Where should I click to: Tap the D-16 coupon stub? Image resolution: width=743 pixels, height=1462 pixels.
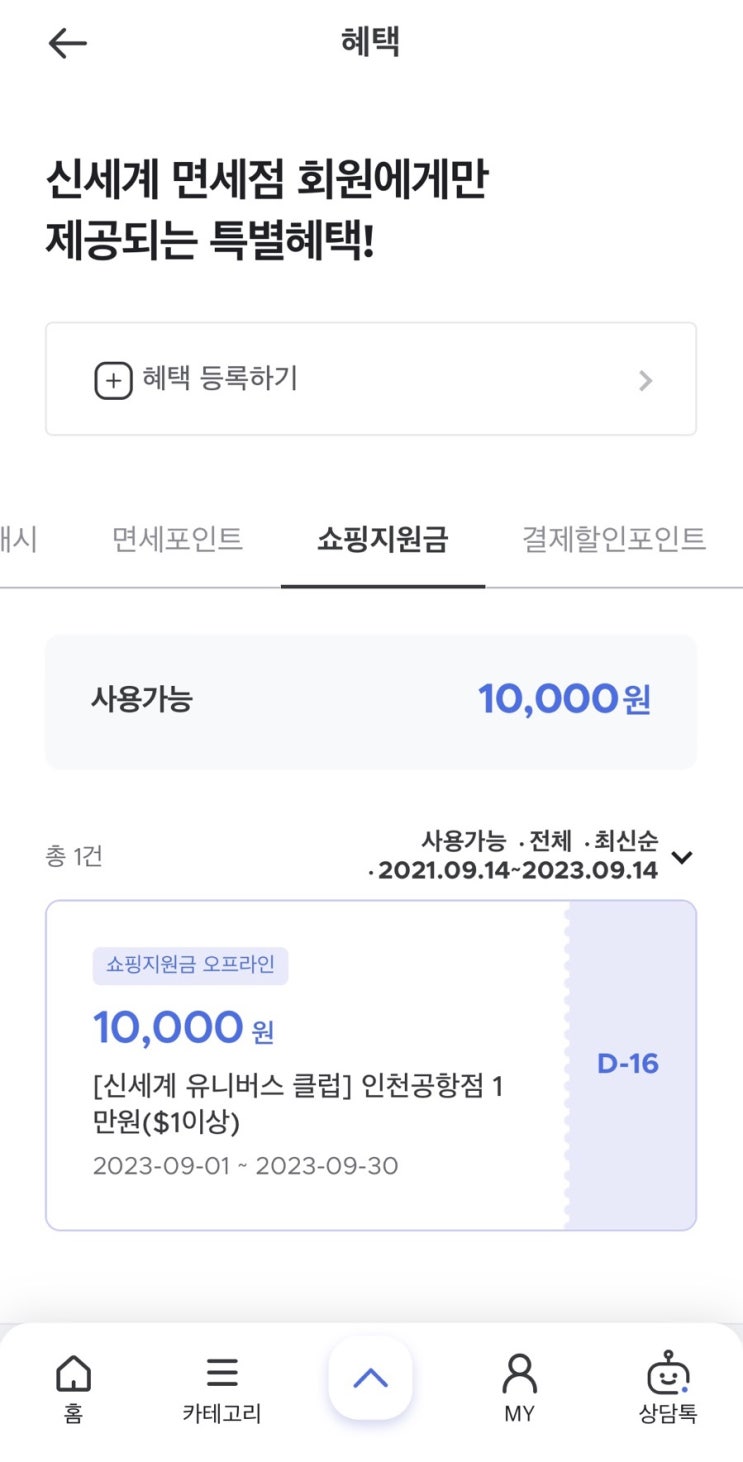point(628,1064)
